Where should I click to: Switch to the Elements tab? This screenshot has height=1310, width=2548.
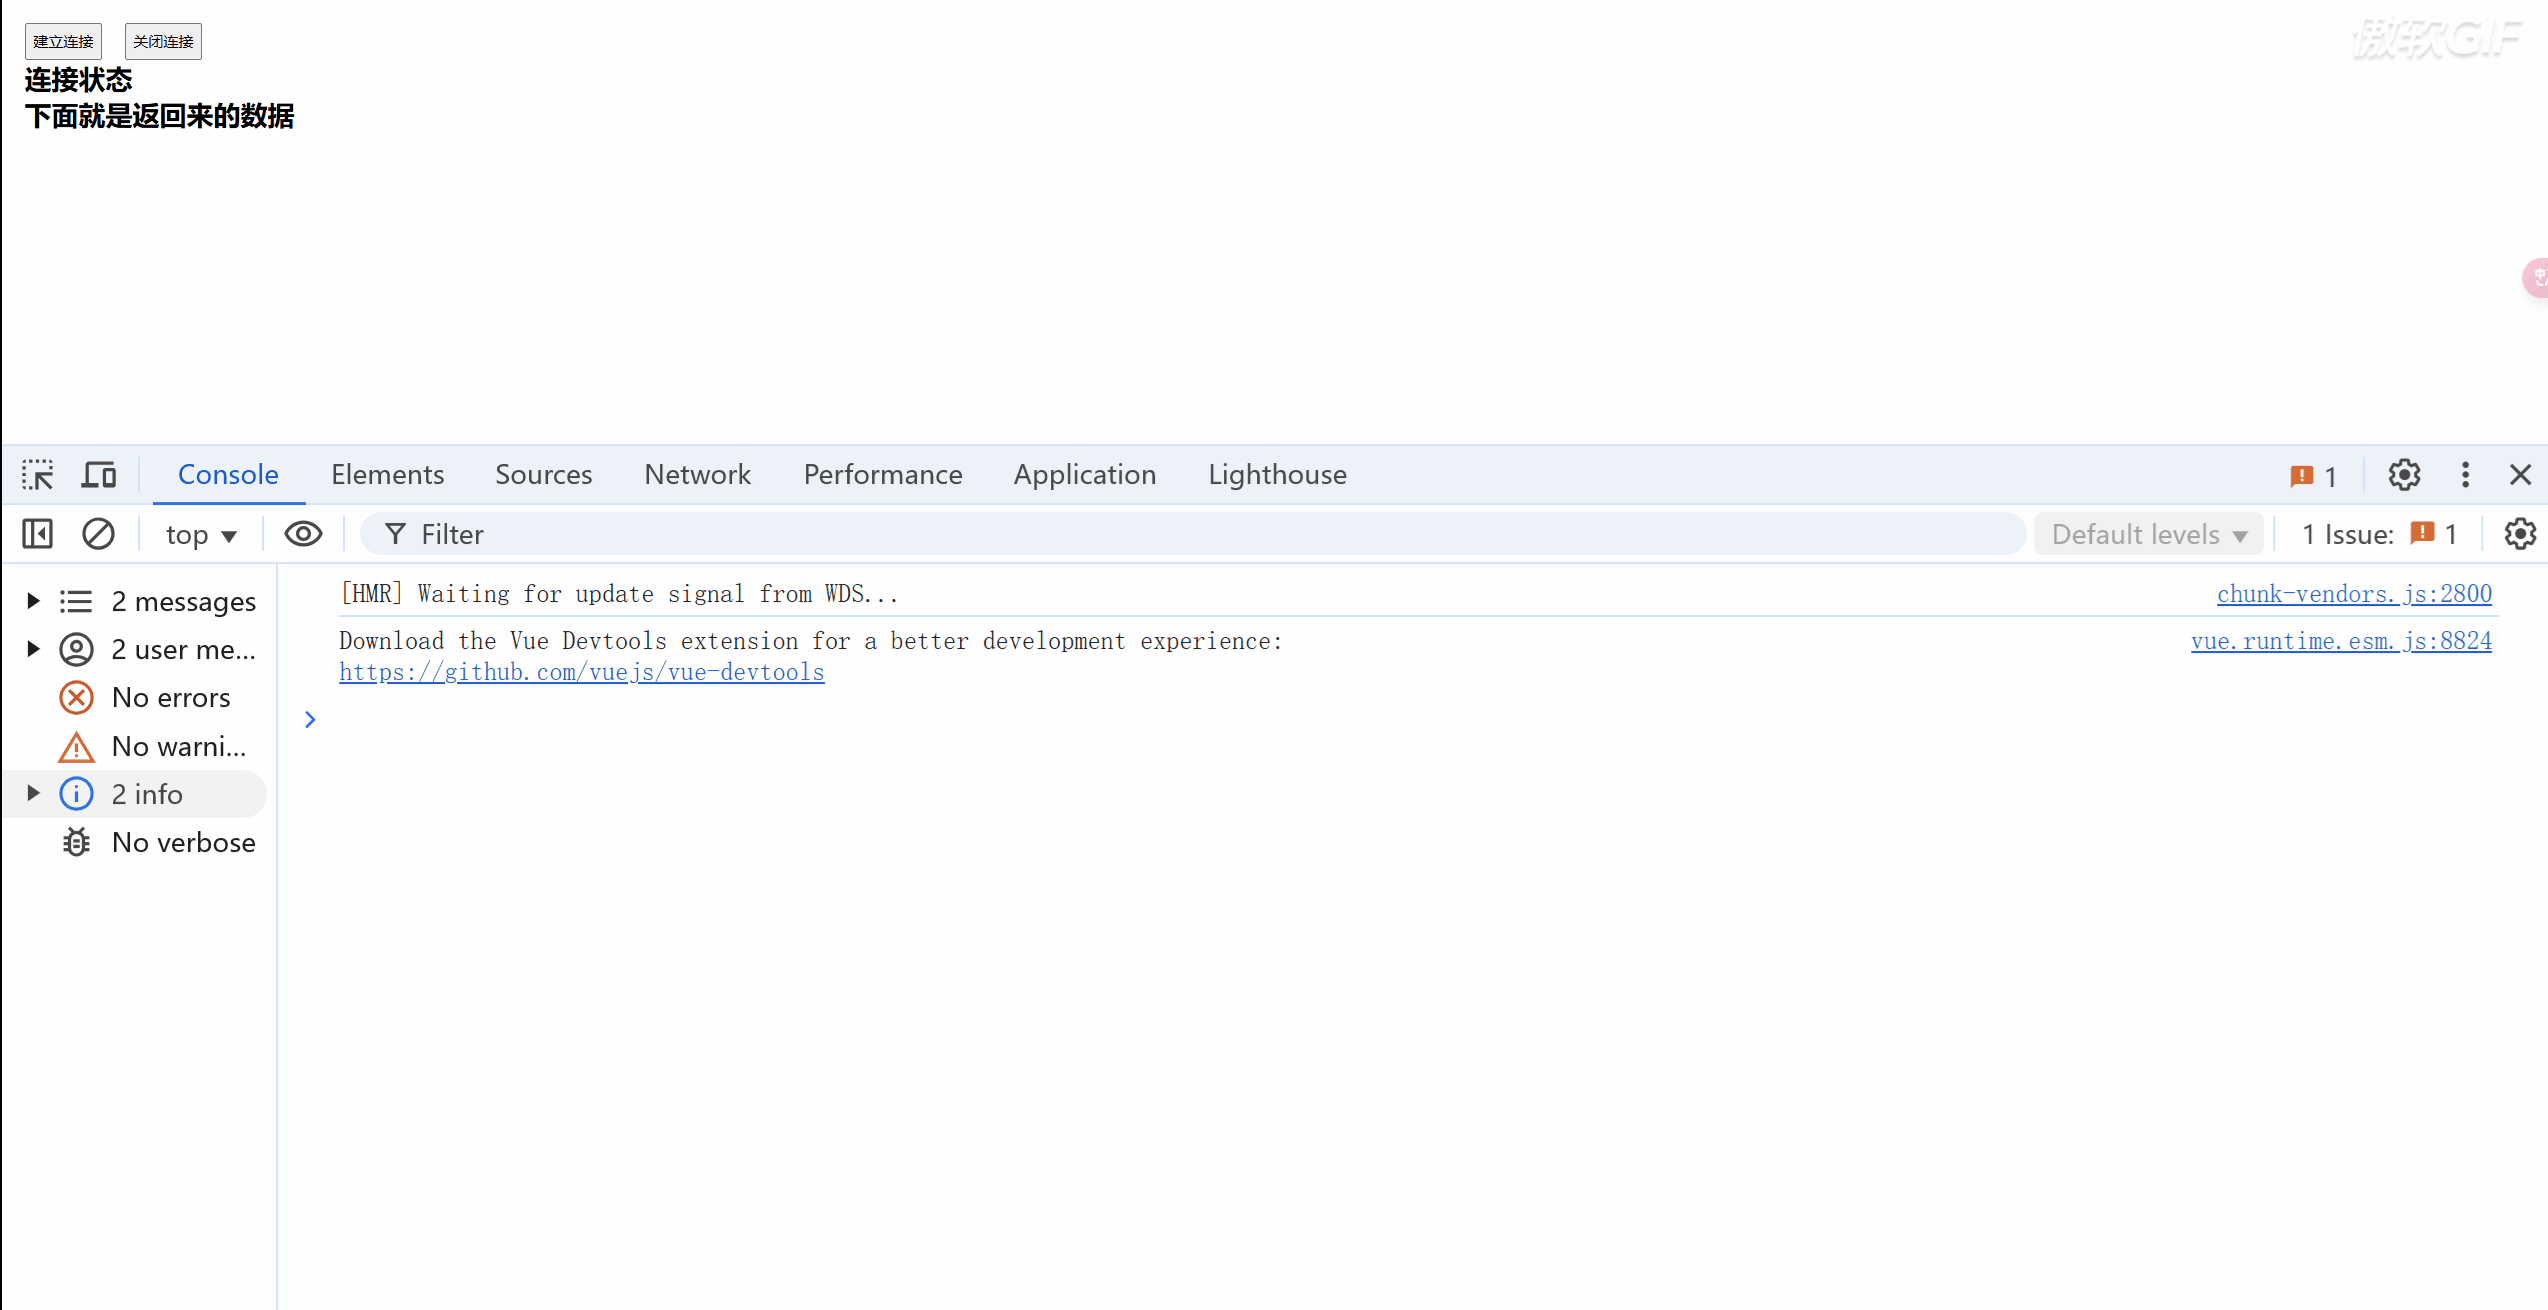(x=387, y=475)
